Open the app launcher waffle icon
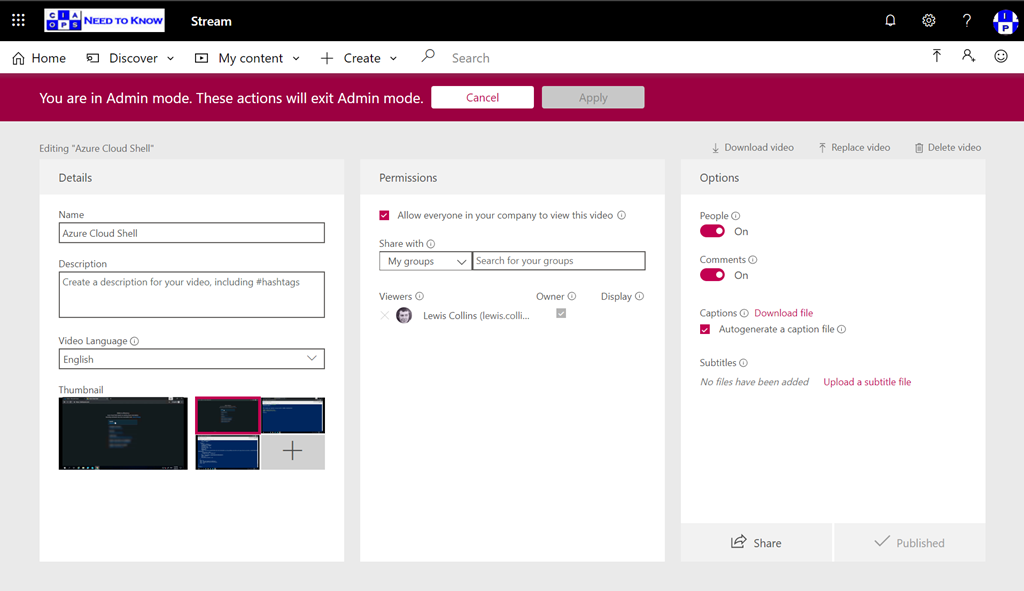 (18, 20)
